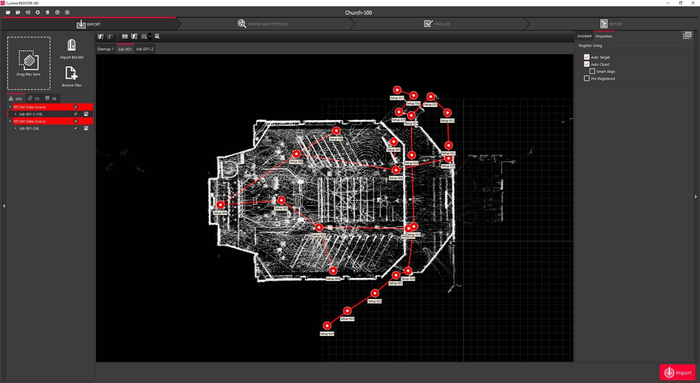Switch to the Job 001 tab
Viewport: 700px width, 383px height.
click(x=125, y=49)
